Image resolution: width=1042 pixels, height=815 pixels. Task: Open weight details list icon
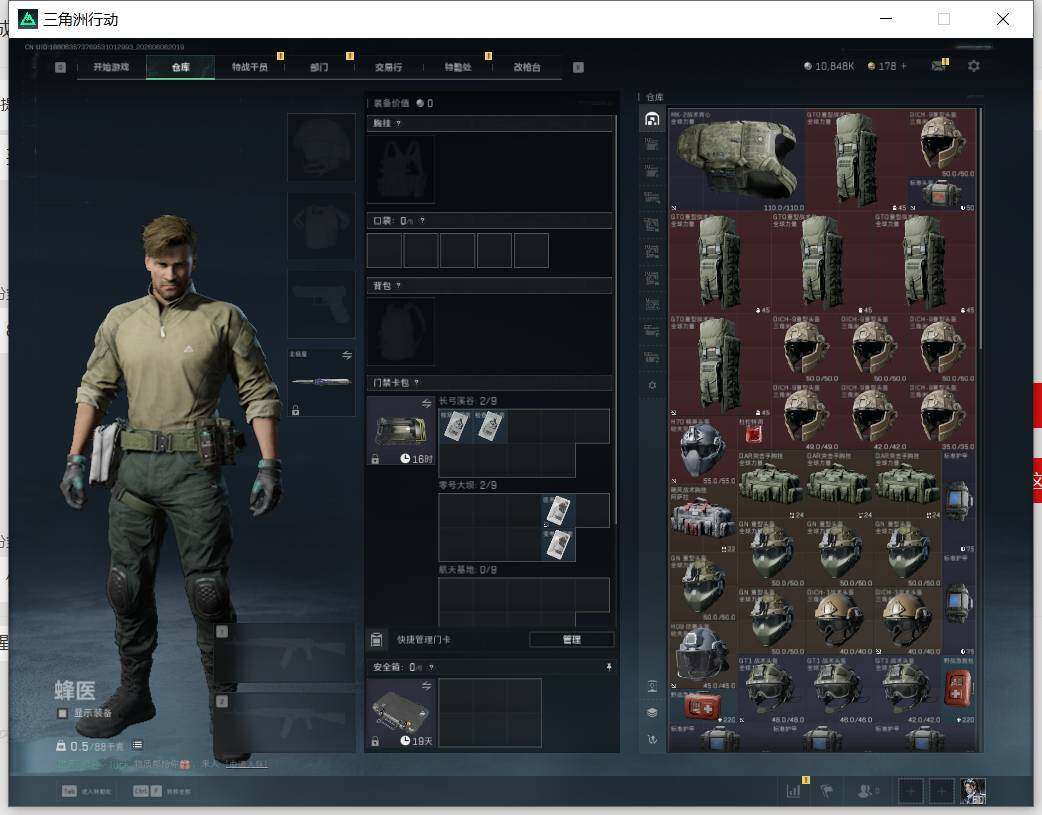[138, 745]
